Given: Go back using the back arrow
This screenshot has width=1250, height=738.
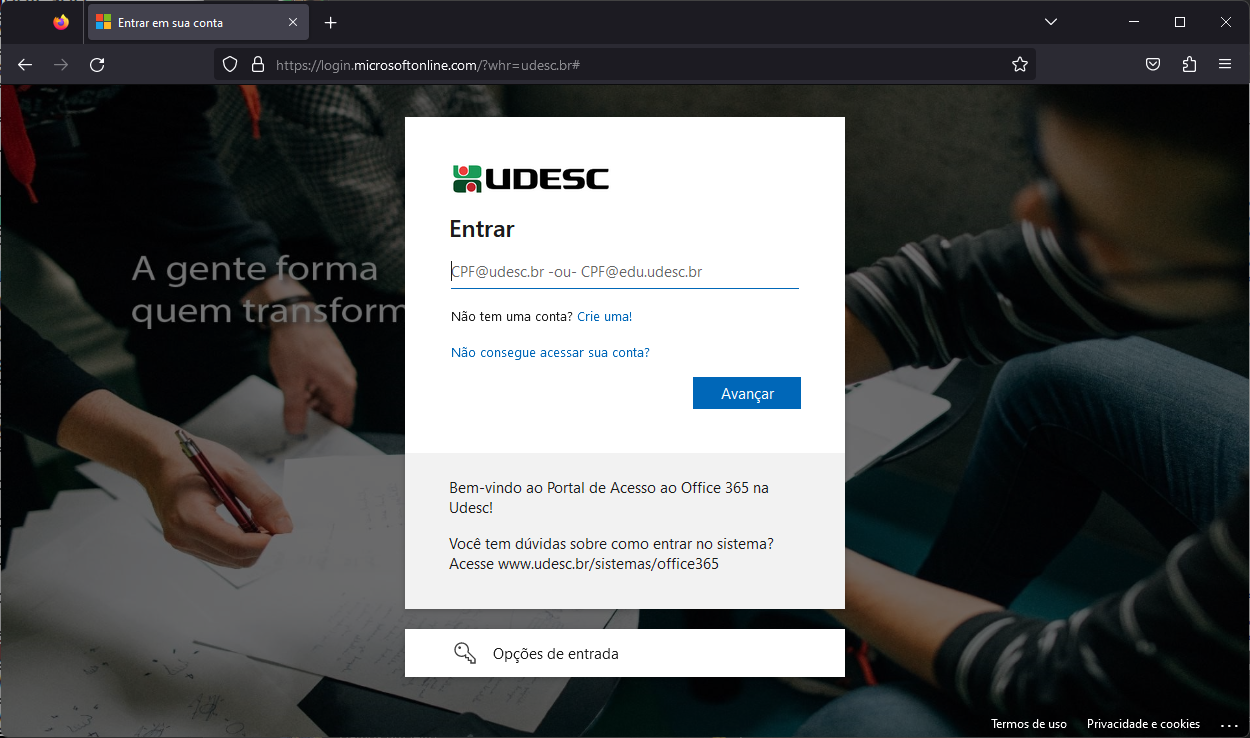Looking at the screenshot, I should 25,64.
